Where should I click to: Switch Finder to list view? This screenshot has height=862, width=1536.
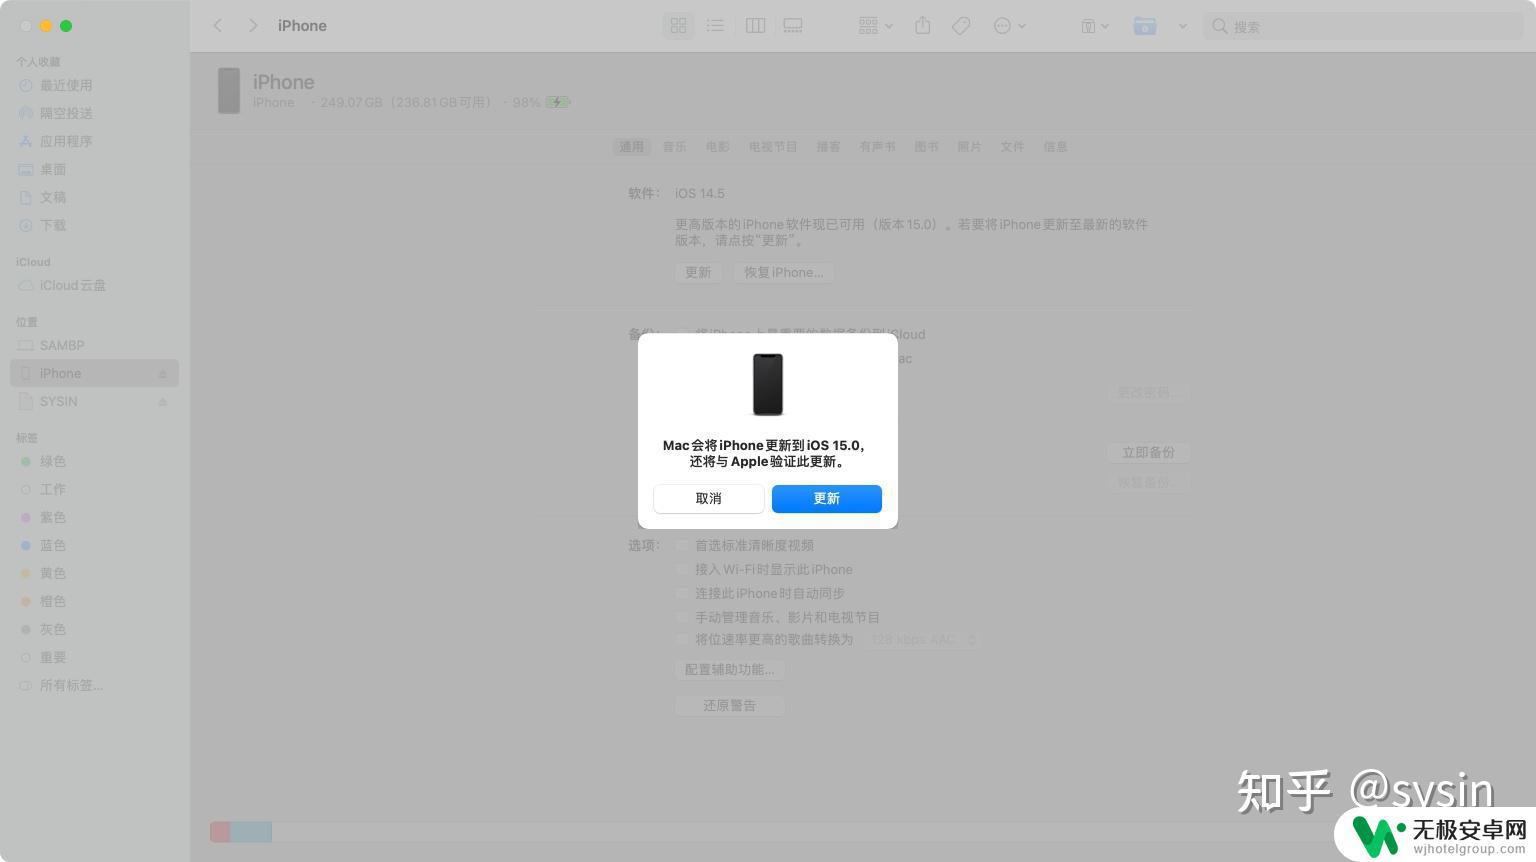tap(715, 26)
